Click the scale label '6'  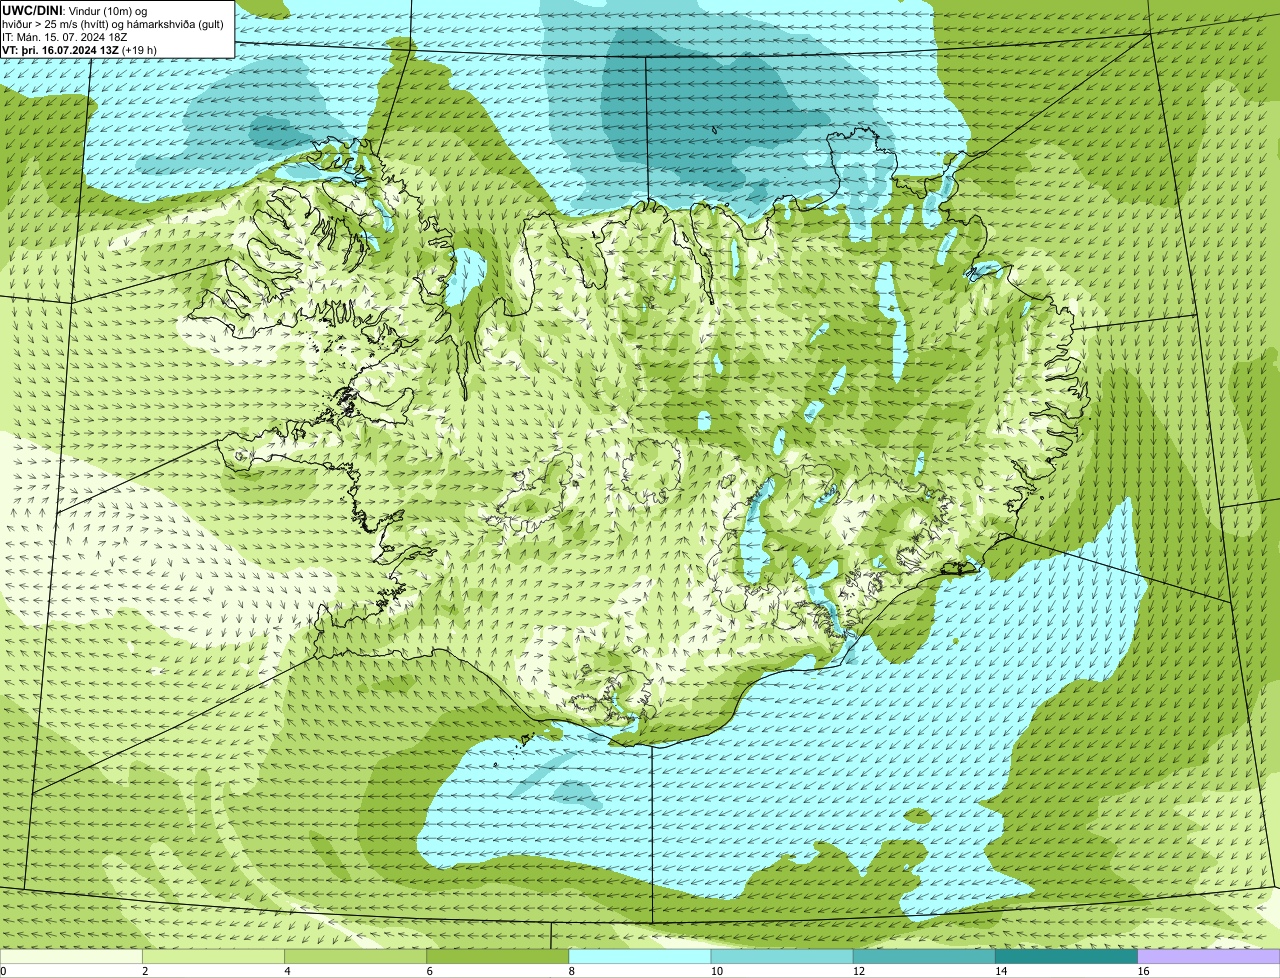click(x=430, y=971)
